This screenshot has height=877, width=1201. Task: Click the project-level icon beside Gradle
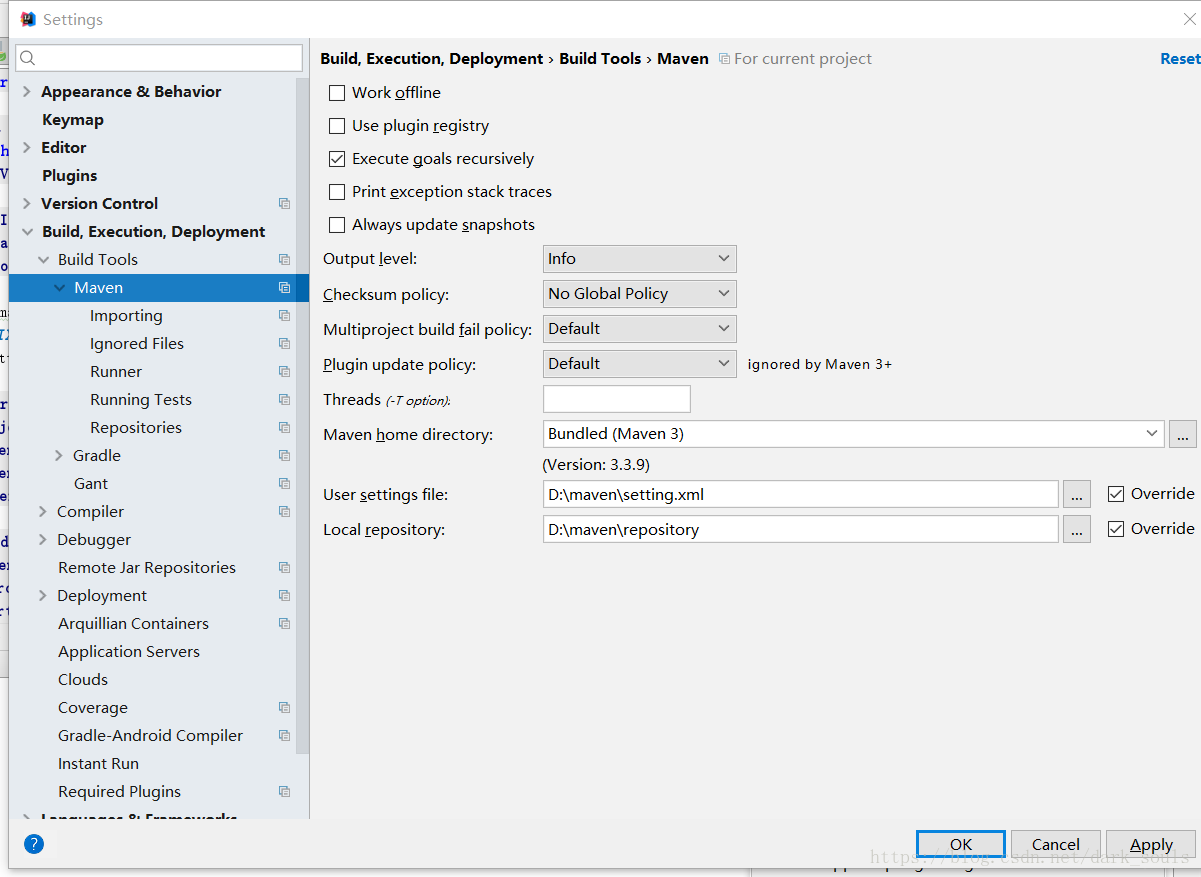click(x=284, y=455)
